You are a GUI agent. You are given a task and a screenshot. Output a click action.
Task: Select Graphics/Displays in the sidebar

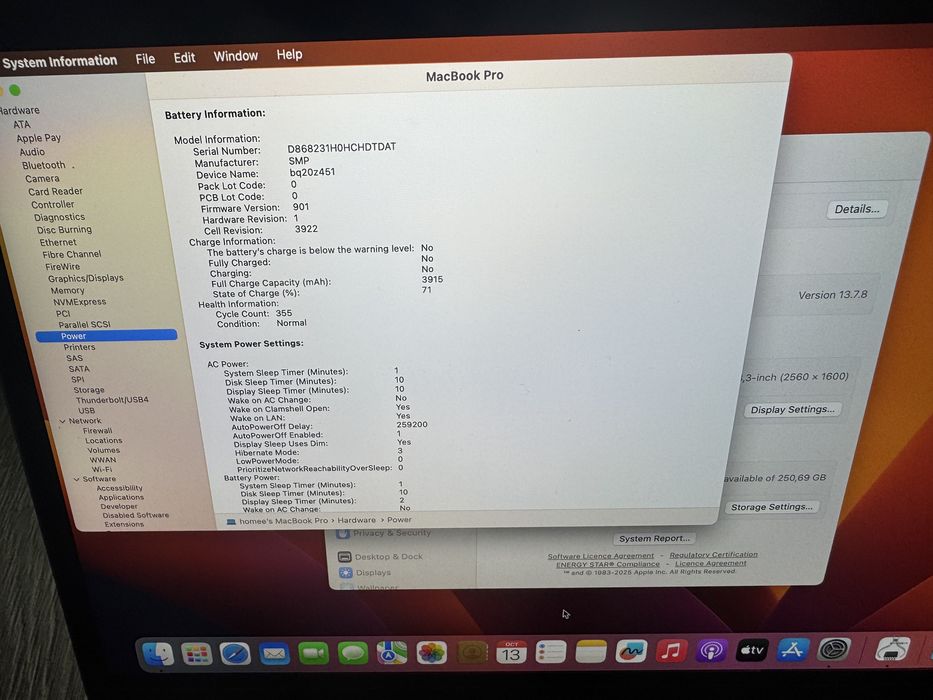point(86,279)
